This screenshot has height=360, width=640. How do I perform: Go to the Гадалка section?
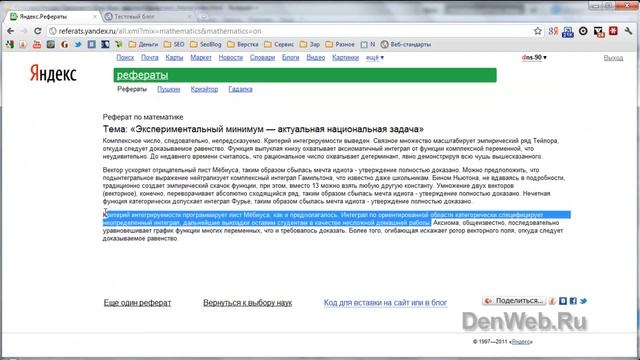click(240, 89)
